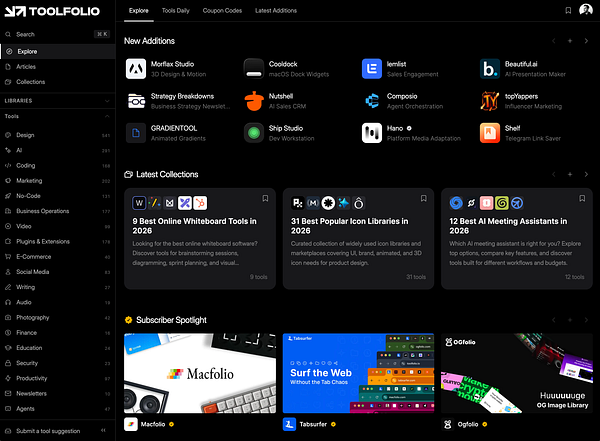Click the Nutshell acorn icon
This screenshot has height=441, width=600.
[254, 101]
